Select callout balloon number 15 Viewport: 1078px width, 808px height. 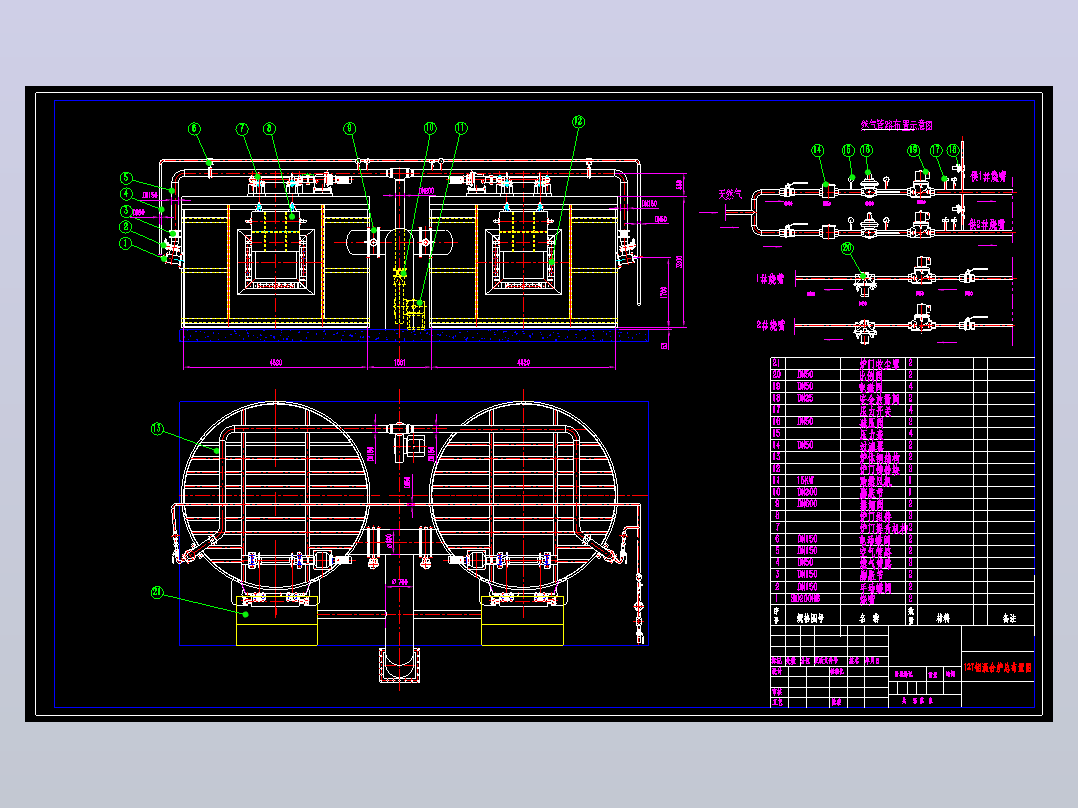point(848,150)
